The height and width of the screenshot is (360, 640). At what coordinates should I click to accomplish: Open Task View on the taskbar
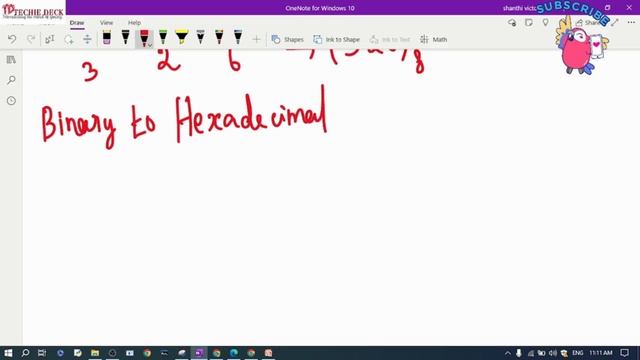point(42,353)
